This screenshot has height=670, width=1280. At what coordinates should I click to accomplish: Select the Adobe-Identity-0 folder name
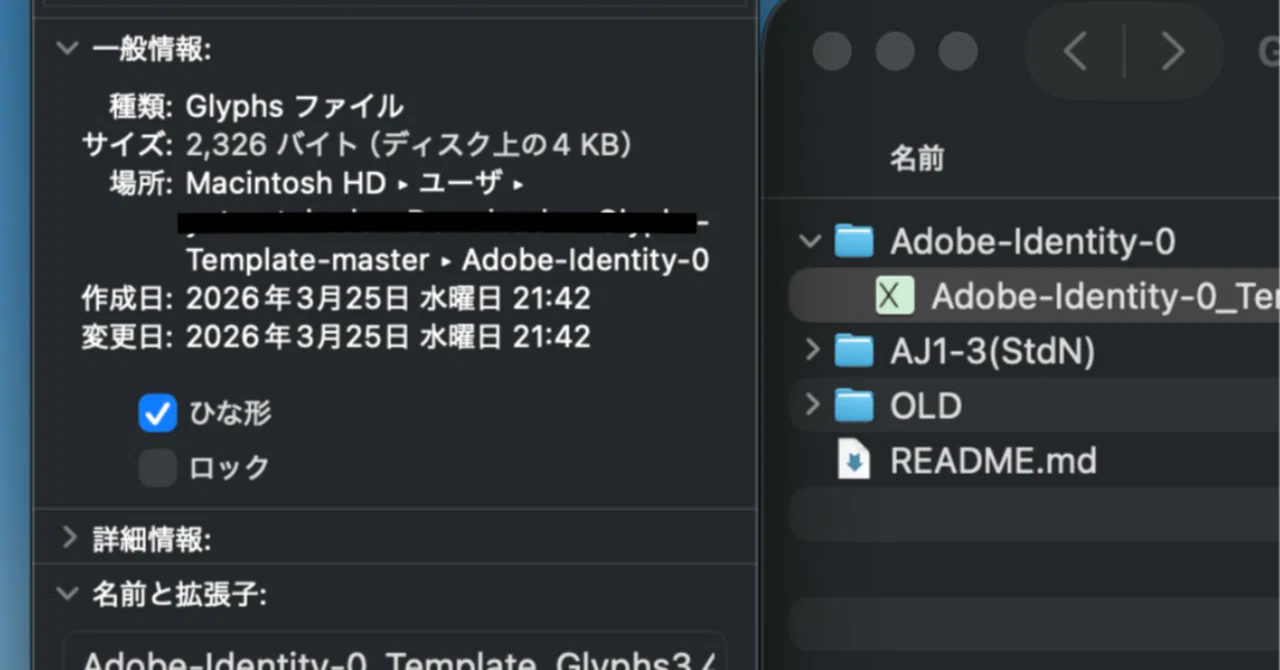pos(1032,241)
